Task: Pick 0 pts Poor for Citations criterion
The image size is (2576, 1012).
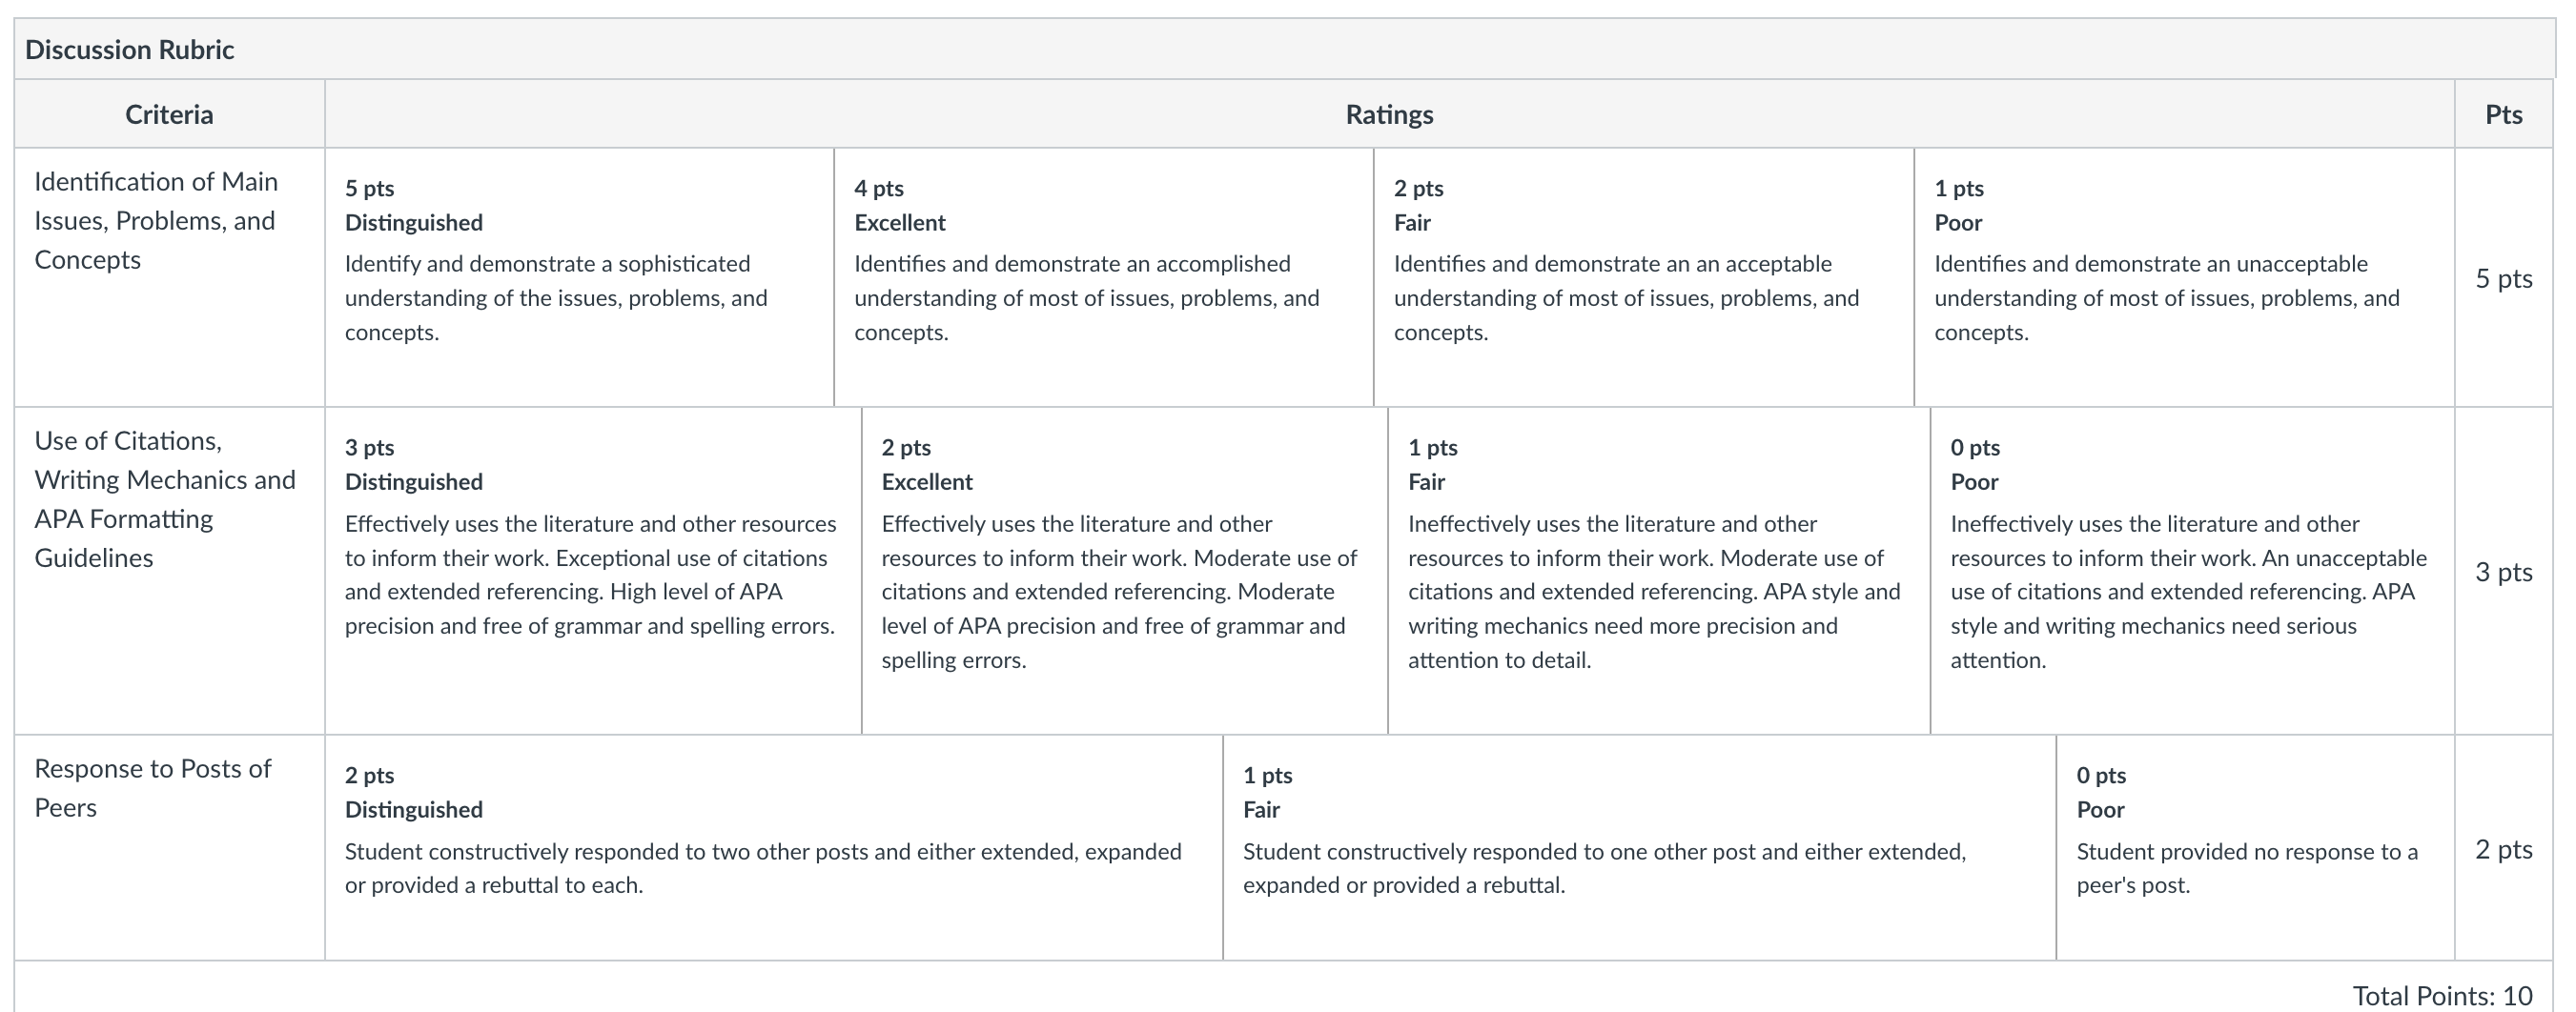Action: pos(2192,570)
